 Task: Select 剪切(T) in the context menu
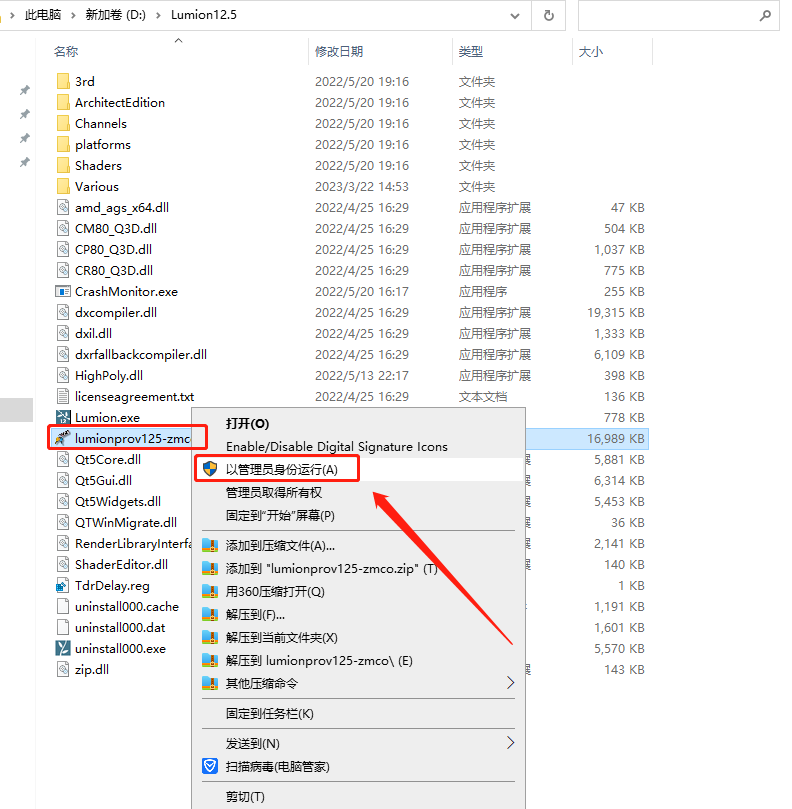point(359,796)
